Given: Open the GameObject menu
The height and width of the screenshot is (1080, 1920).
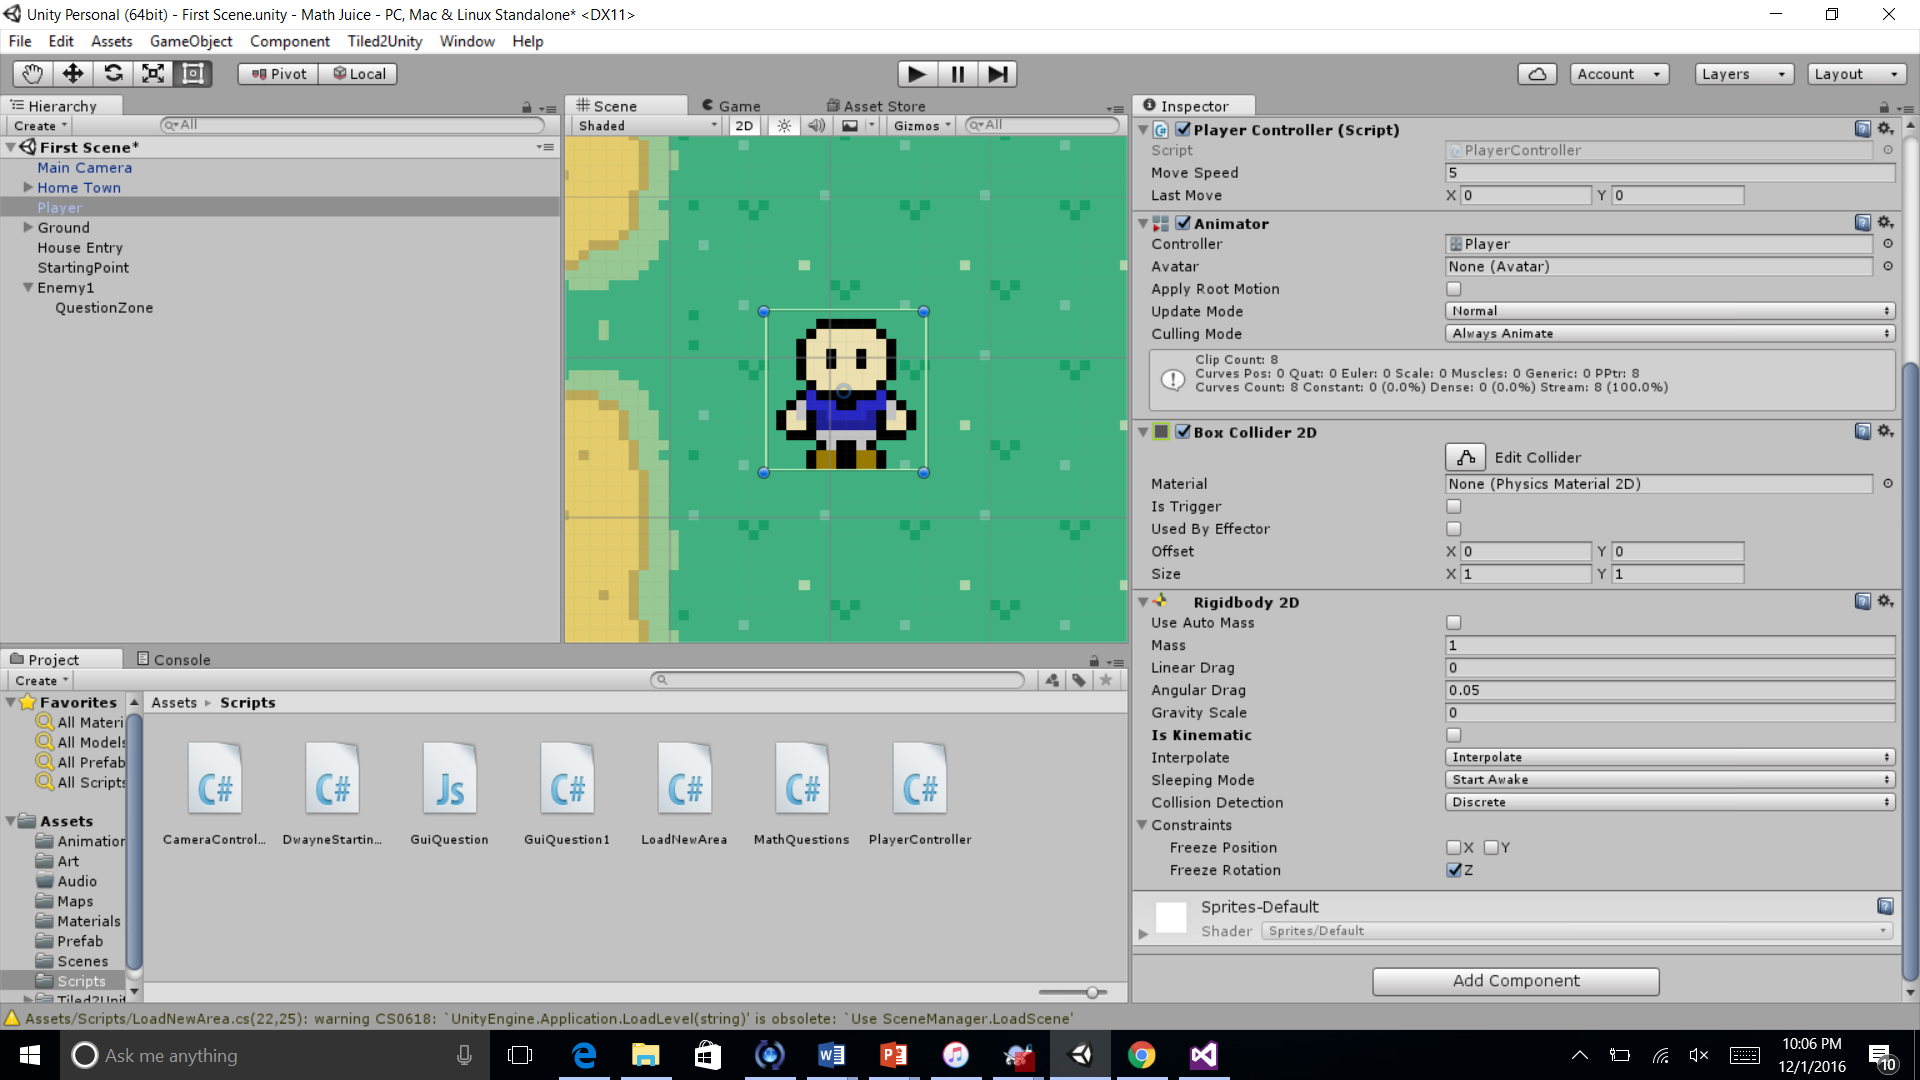Looking at the screenshot, I should click(x=190, y=41).
